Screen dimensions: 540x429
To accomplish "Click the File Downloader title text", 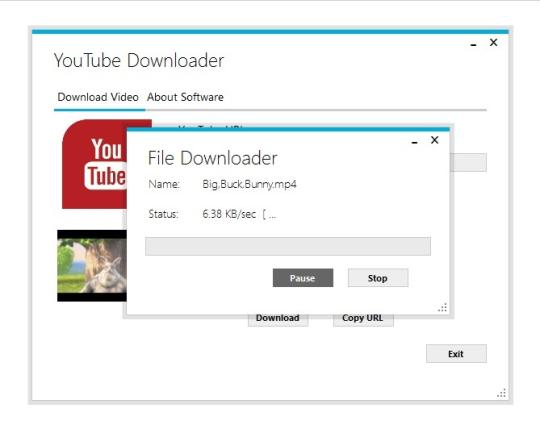I will pyautogui.click(x=212, y=158).
